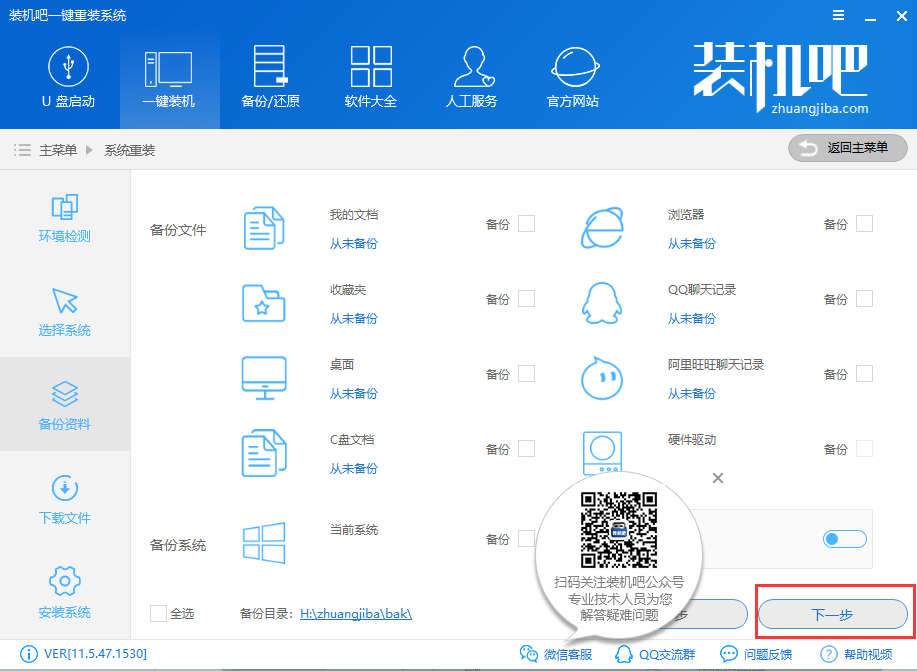The image size is (917, 671).
Task: Click 从未备份 under 浏览器
Action: (692, 243)
